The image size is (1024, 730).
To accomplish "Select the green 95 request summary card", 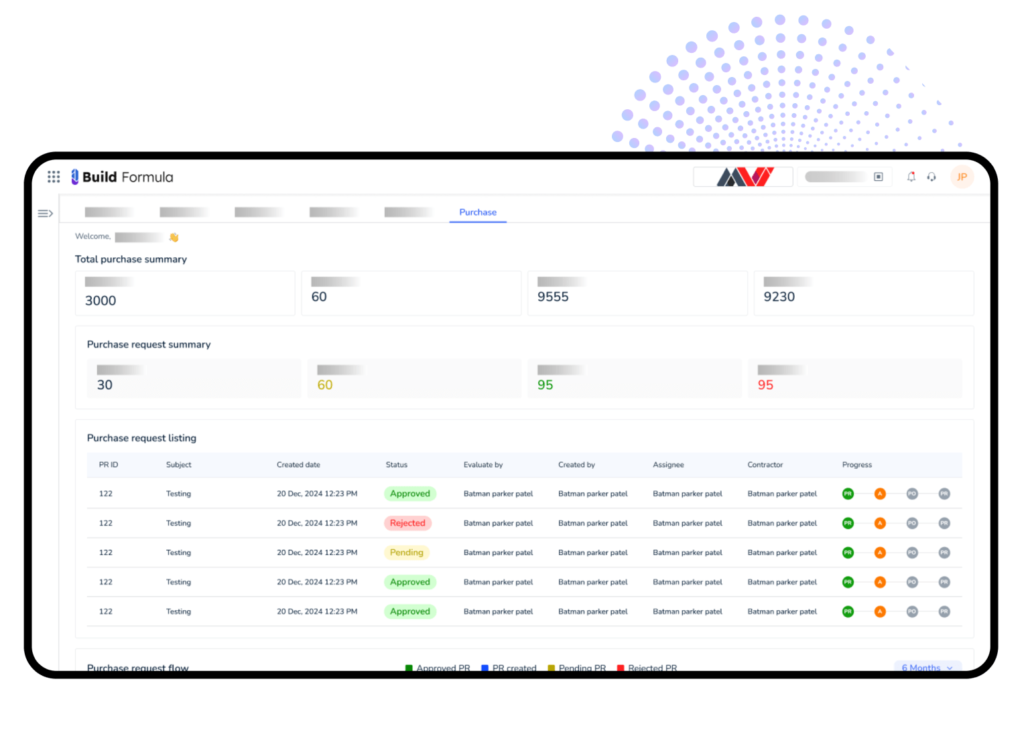I will click(x=634, y=378).
